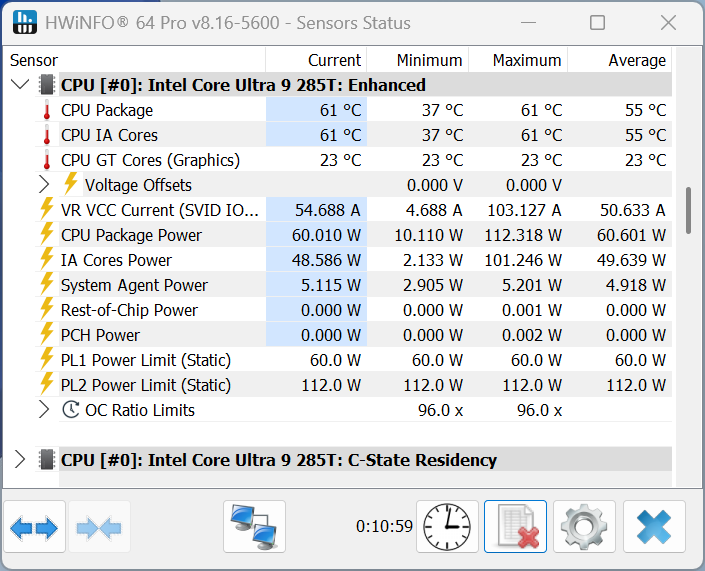Click the Minimum column header

(418, 60)
